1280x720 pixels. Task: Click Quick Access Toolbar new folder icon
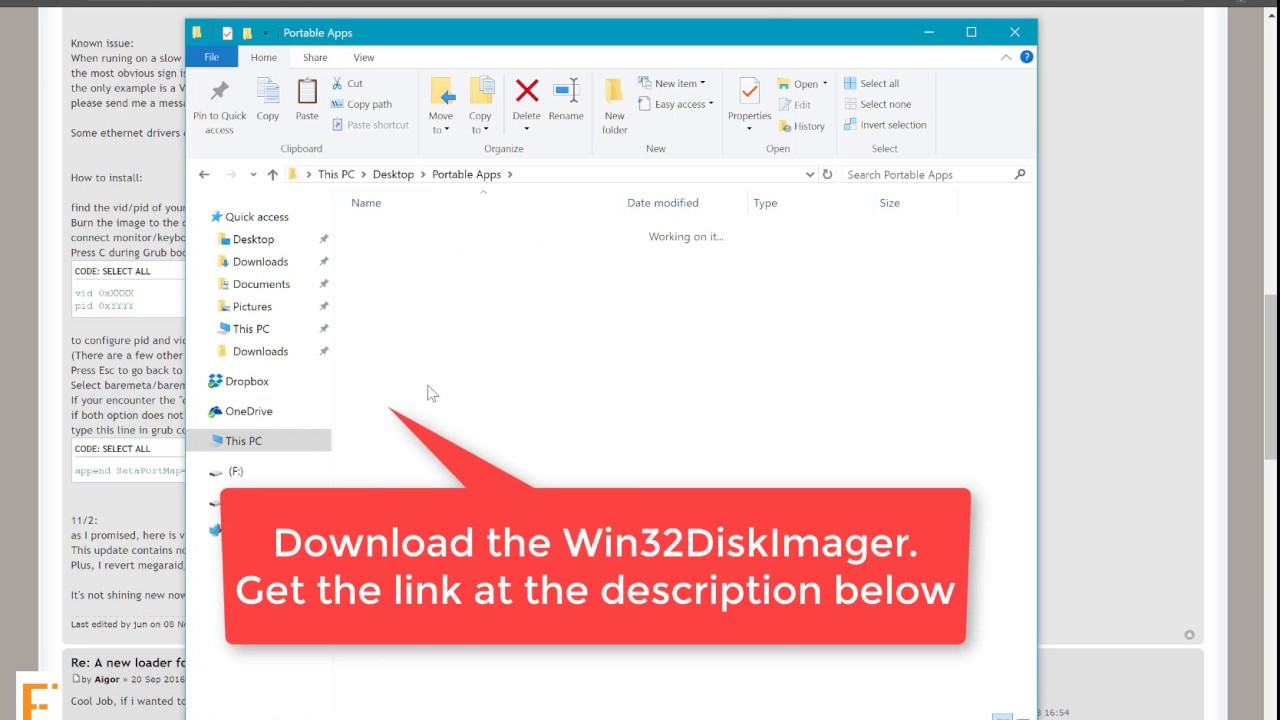coord(247,33)
